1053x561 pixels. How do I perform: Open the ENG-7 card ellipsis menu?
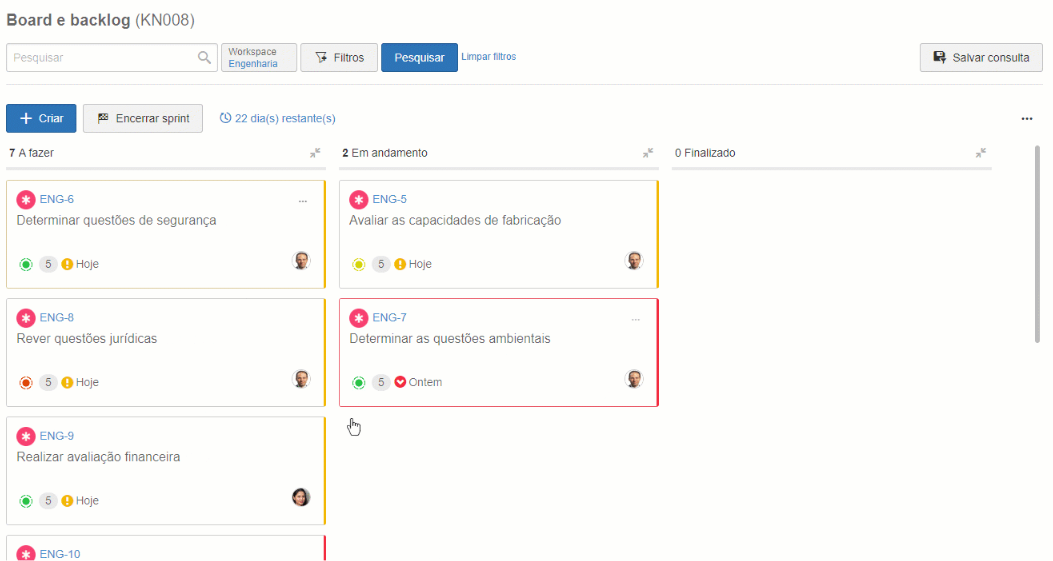click(636, 319)
